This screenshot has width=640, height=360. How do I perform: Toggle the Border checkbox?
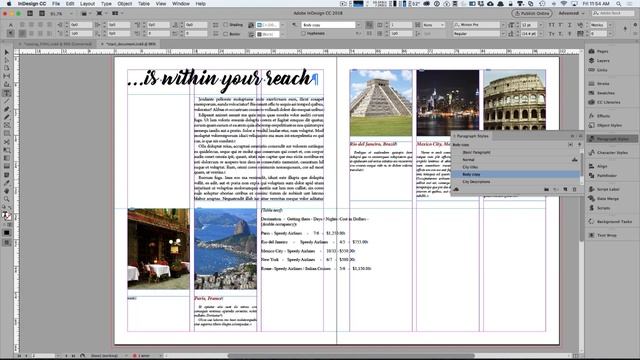pyautogui.click(x=225, y=34)
